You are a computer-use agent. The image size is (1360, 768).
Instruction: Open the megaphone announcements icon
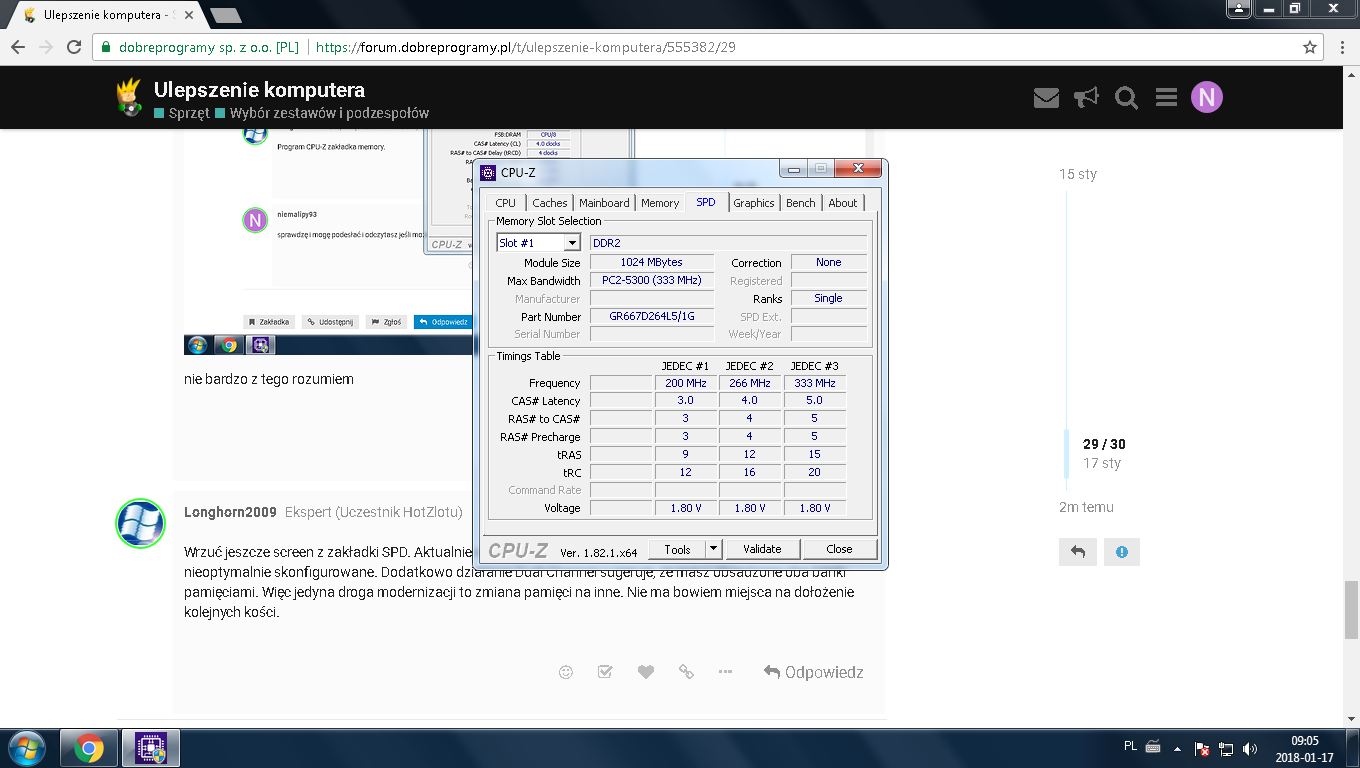click(x=1086, y=97)
